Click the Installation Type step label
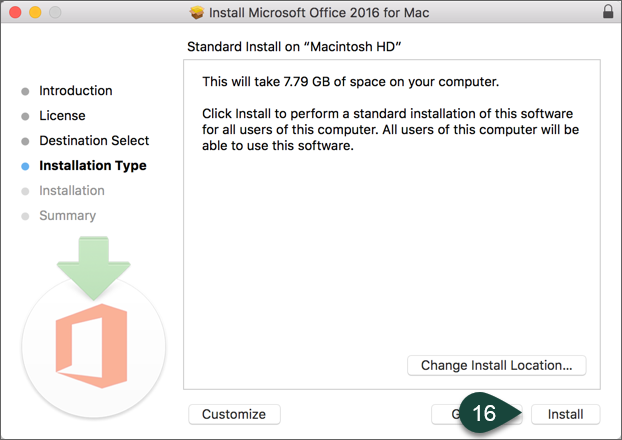622x440 pixels. tap(92, 166)
